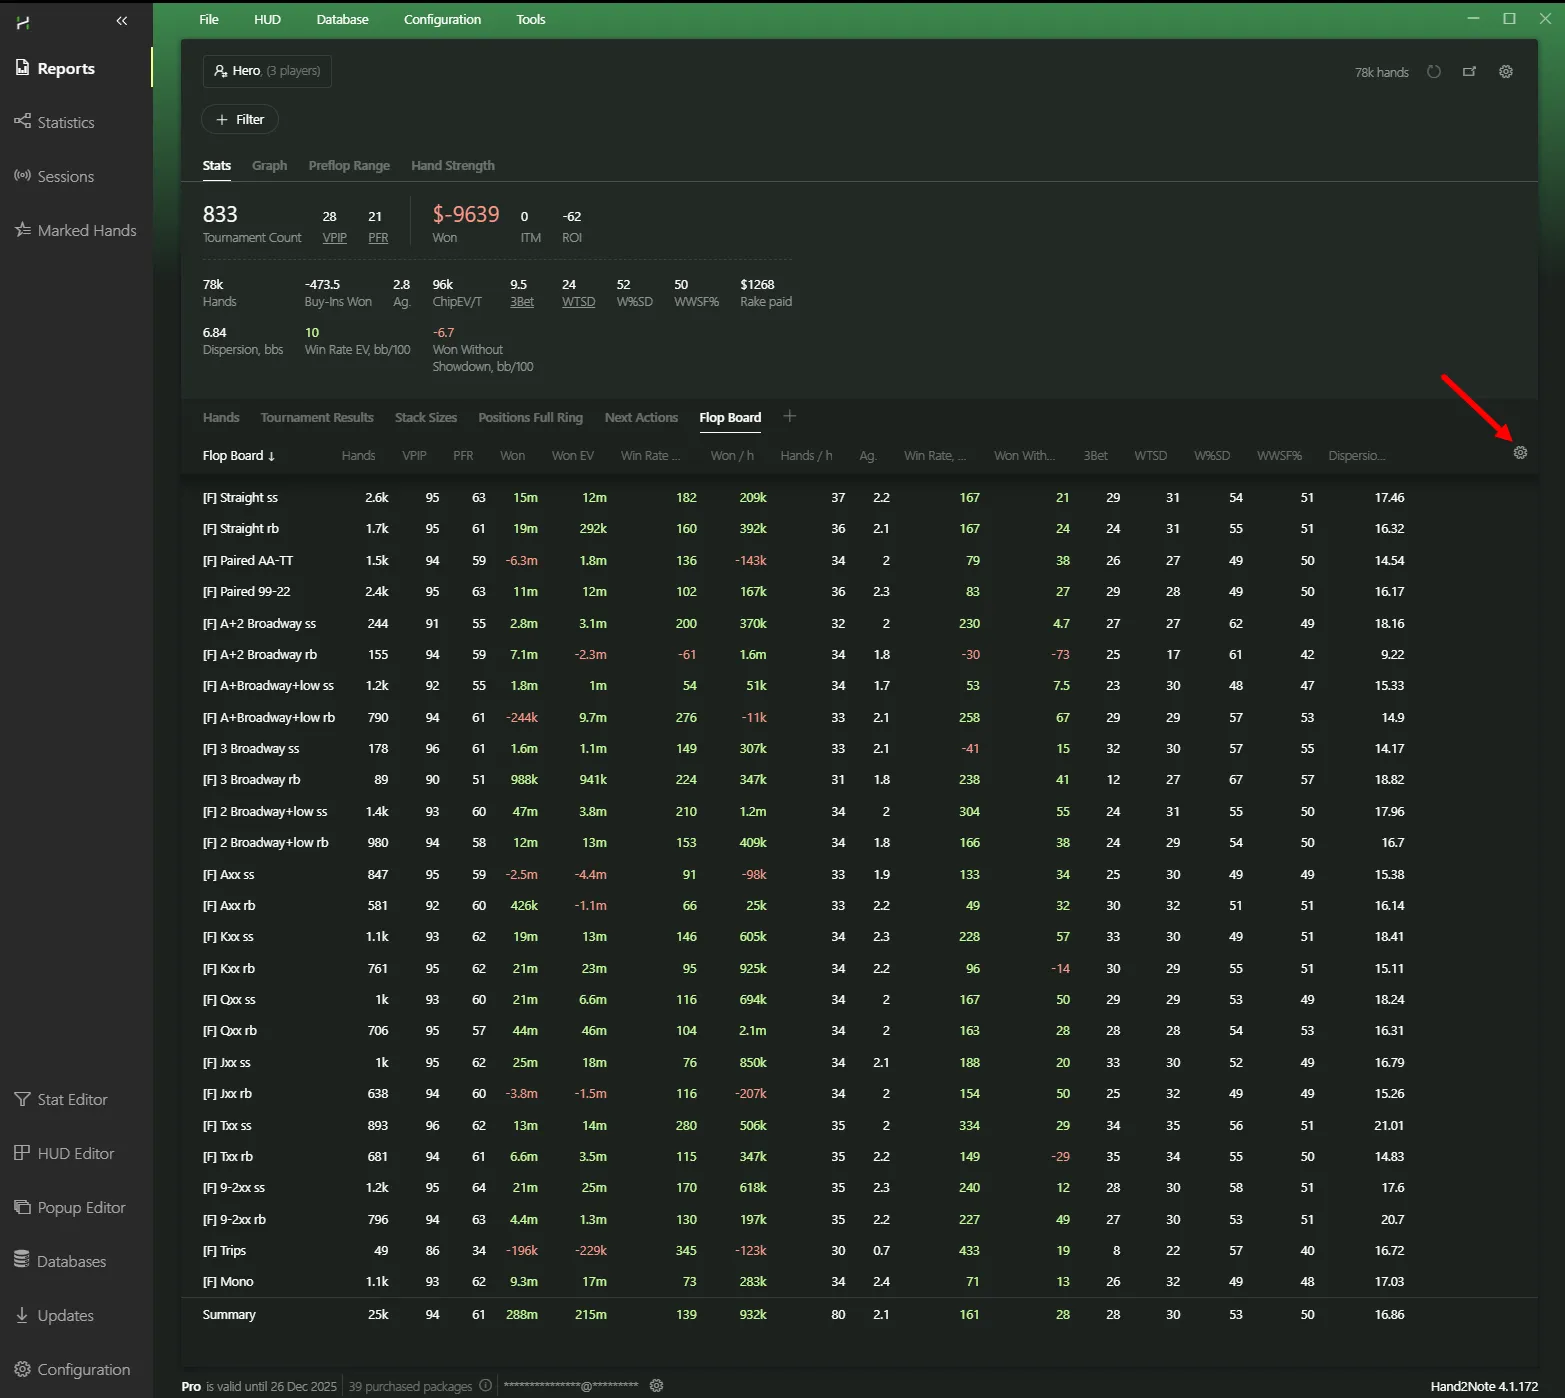Image resolution: width=1565 pixels, height=1398 pixels.
Task: Click the underlined VPIP stat link
Action: [334, 238]
